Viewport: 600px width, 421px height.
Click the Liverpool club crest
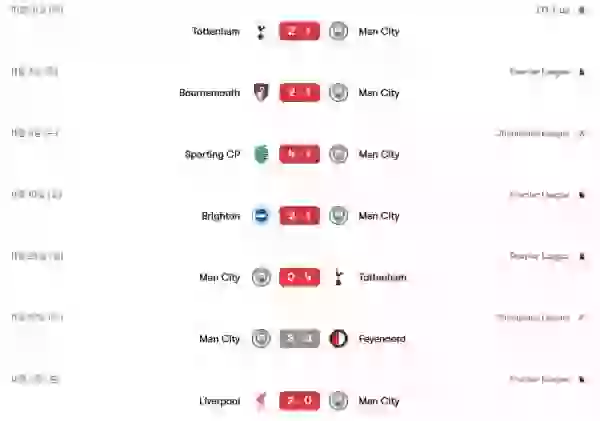coord(261,401)
